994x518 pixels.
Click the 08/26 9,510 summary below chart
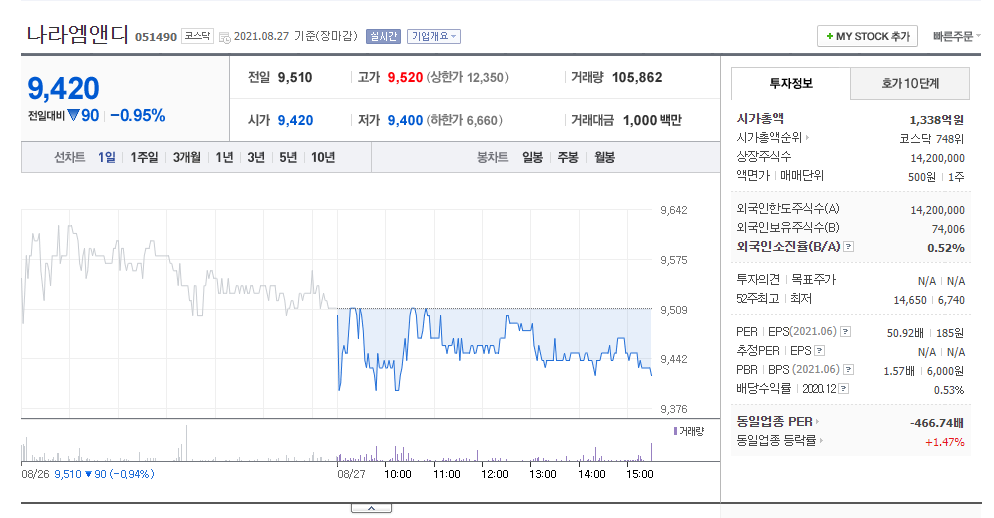(87, 474)
